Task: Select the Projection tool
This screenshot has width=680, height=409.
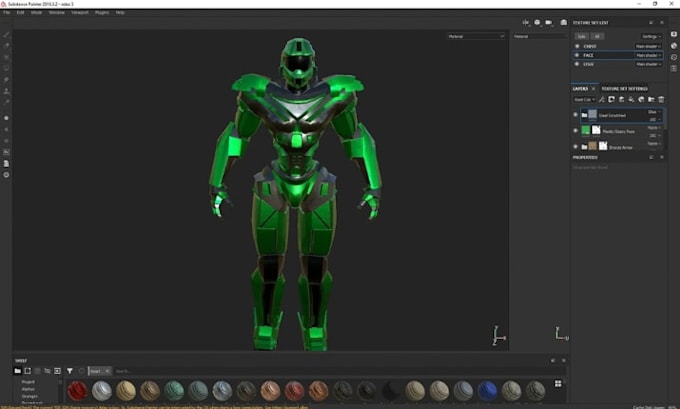Action: 6,57
